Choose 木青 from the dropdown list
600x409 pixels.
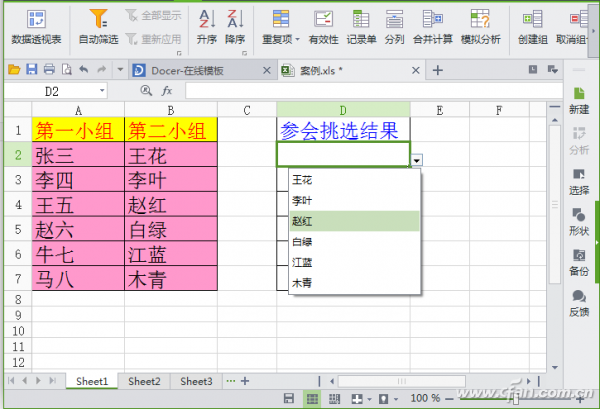(354, 283)
